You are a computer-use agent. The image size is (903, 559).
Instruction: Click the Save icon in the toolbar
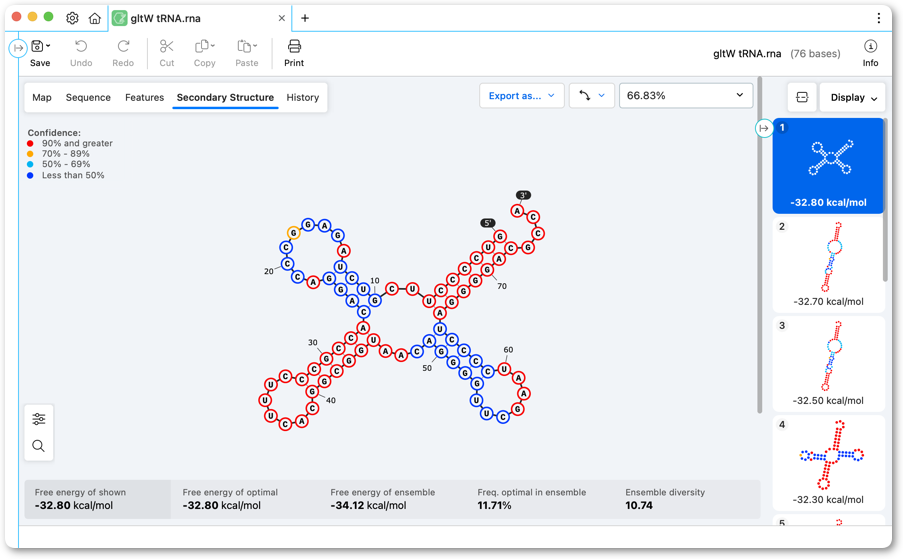[37, 46]
